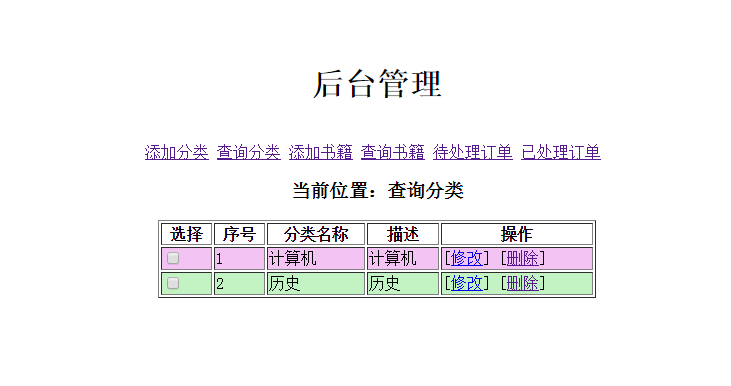Image resolution: width=731 pixels, height=386 pixels.
Task: Open the 添加分类 link
Action: click(176, 152)
